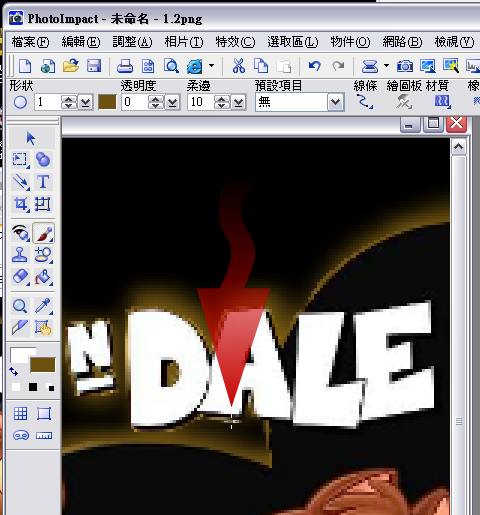Open the 編輯(E) menu
The height and width of the screenshot is (515, 480).
point(81,42)
